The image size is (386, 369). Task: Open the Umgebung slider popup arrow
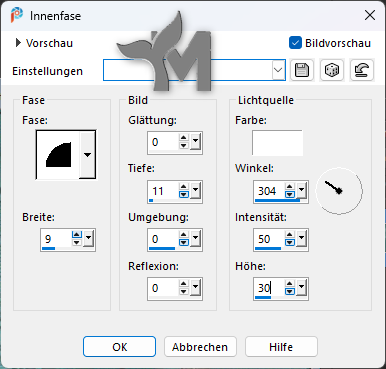[x=195, y=238]
